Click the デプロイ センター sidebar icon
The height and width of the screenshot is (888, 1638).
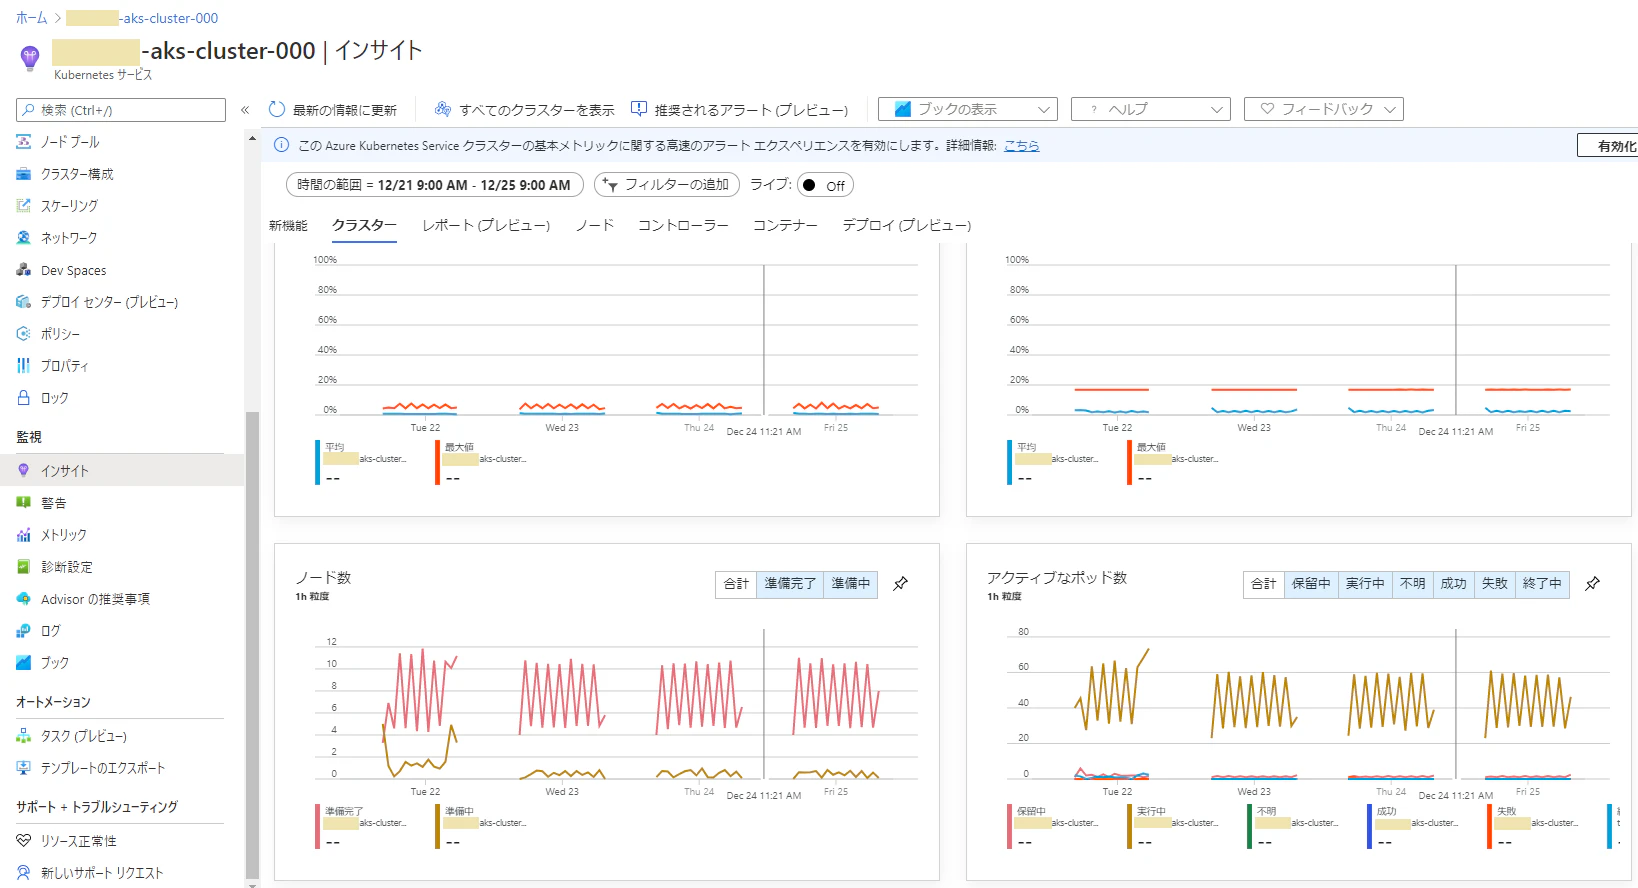(24, 302)
